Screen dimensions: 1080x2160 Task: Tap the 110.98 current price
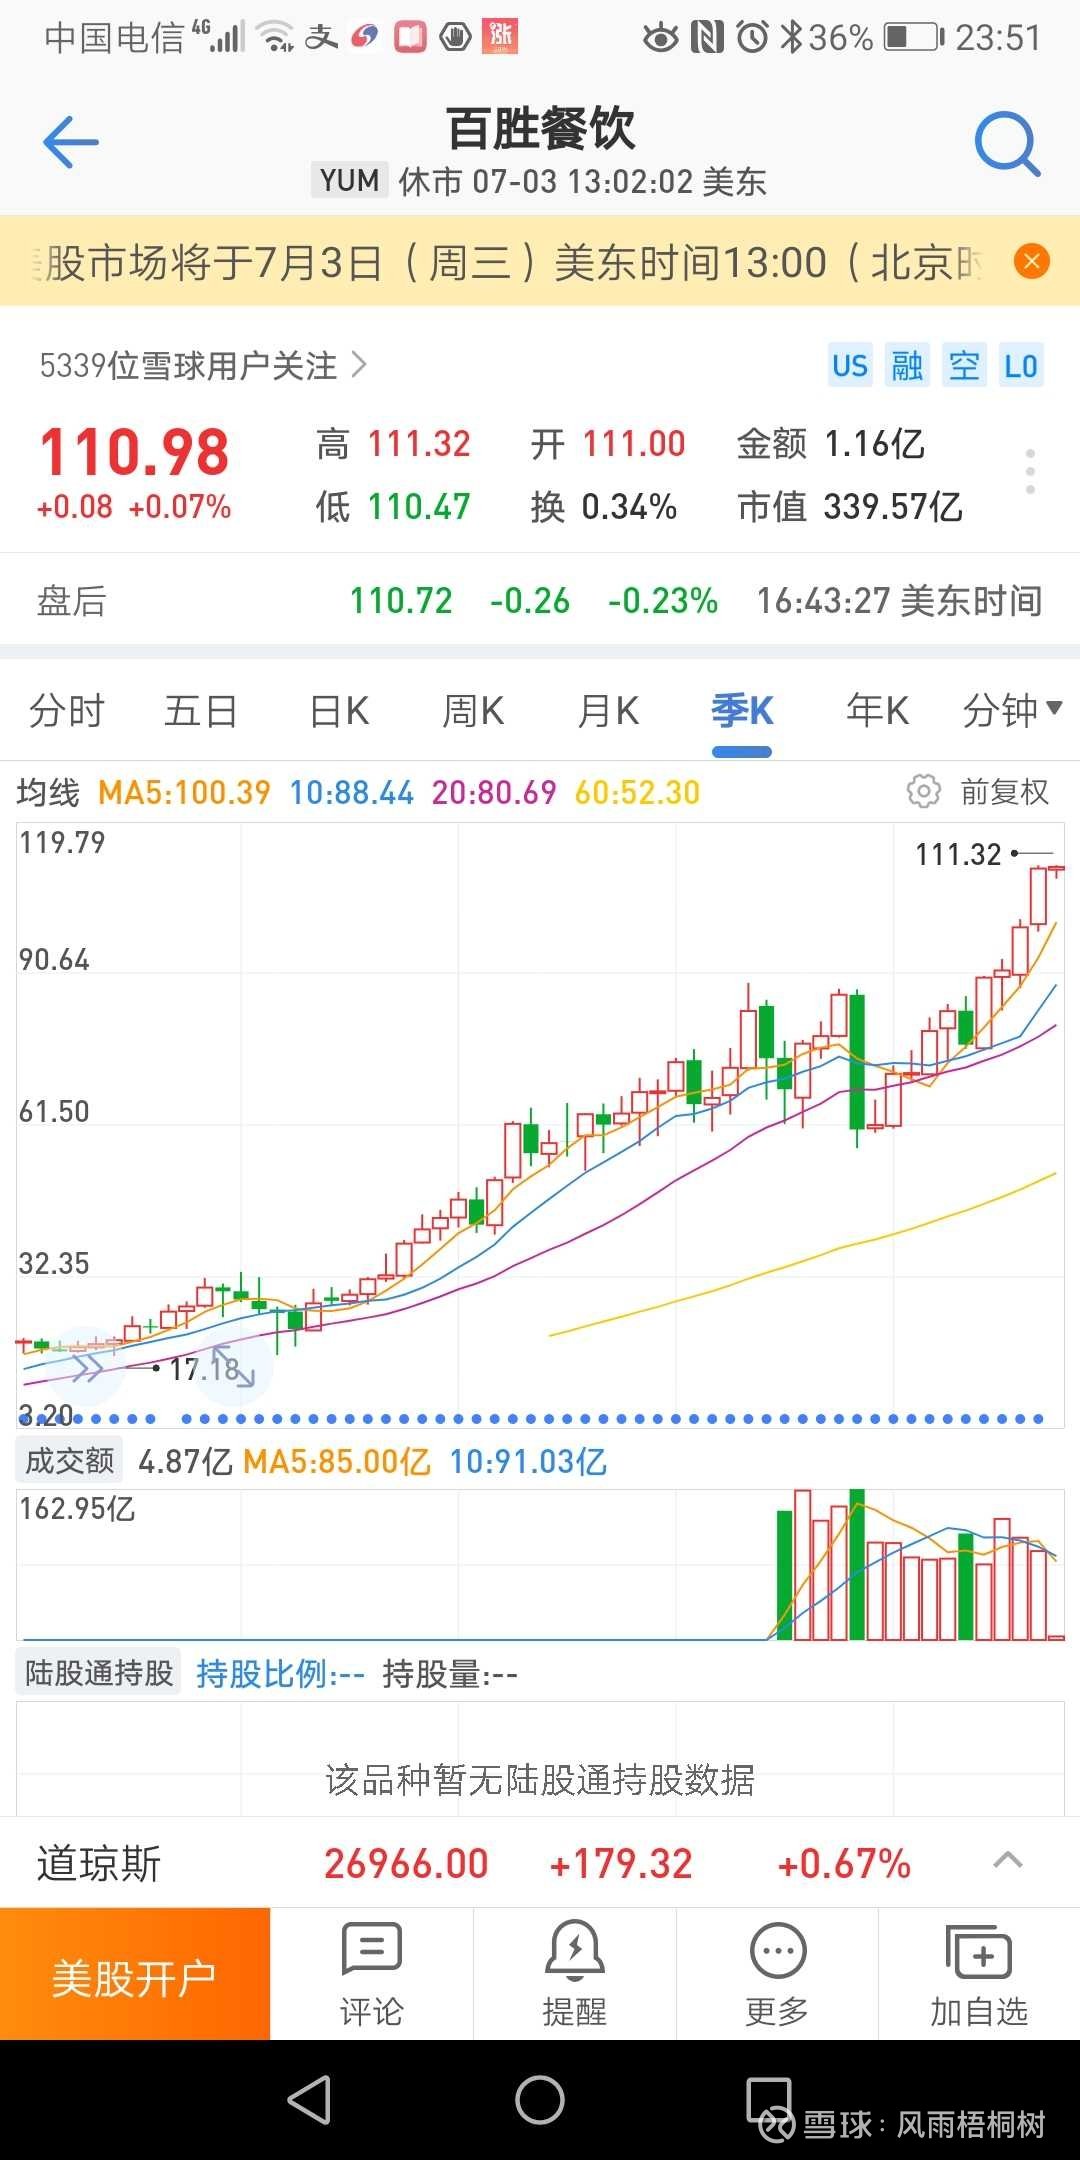pos(135,451)
